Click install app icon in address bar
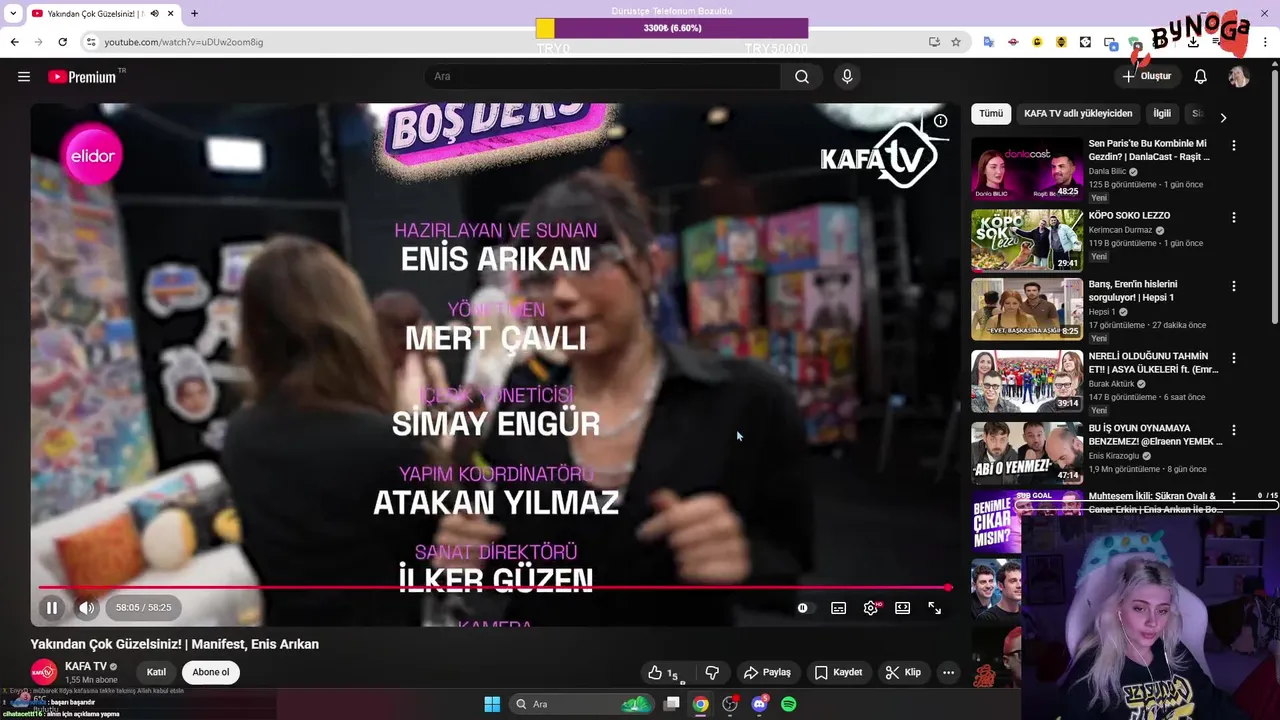The image size is (1280, 720). pos(934,42)
